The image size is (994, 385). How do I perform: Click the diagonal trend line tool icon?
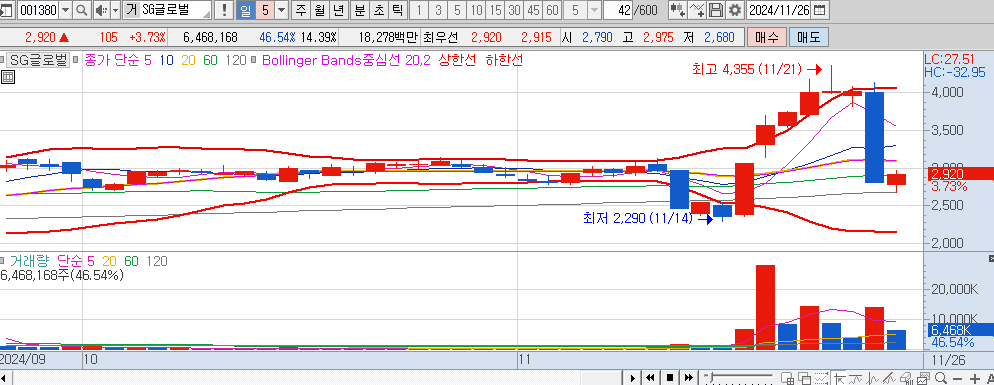click(889, 378)
